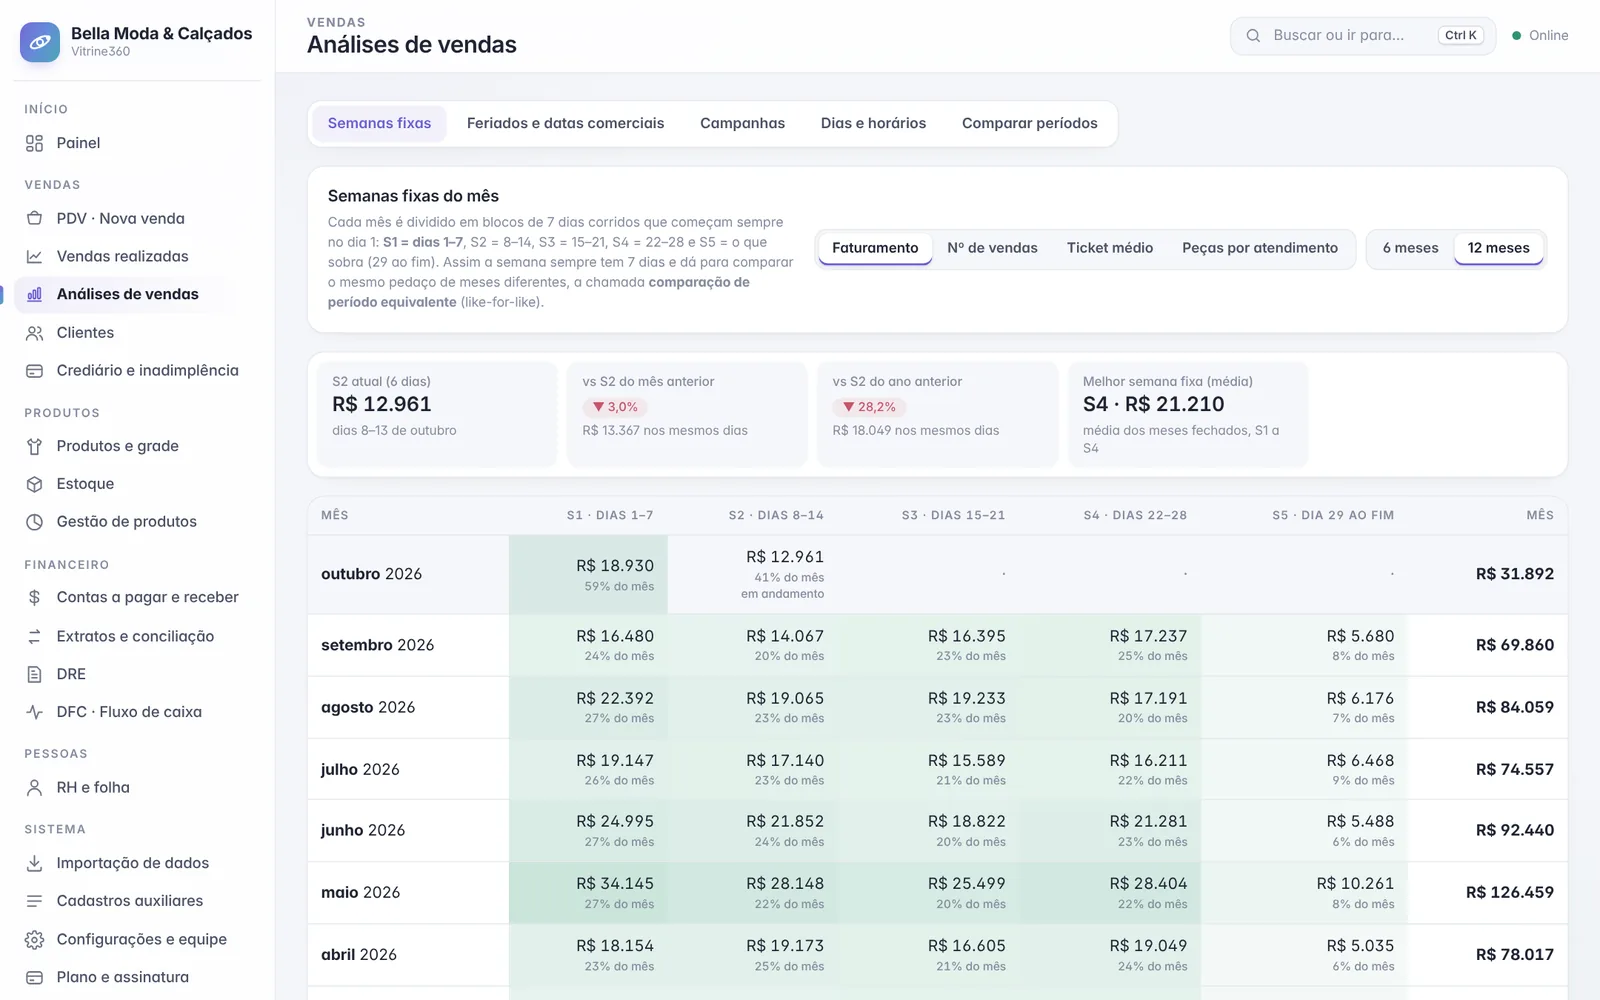Click the DFC Fluxo de caixa pulse icon
Image resolution: width=1600 pixels, height=1000 pixels.
(x=34, y=712)
